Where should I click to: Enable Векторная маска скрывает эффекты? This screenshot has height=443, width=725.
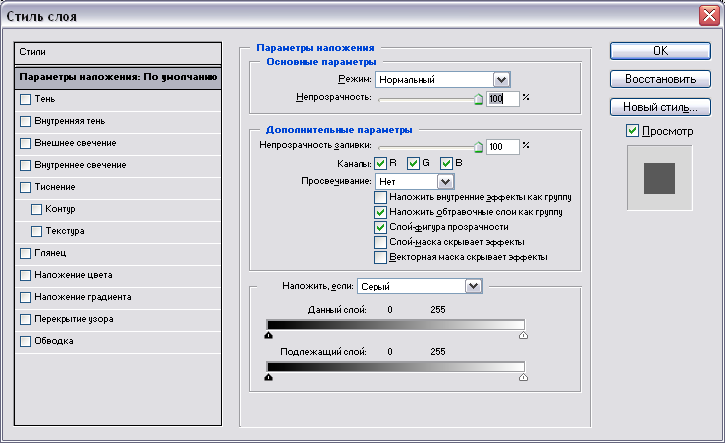pos(380,258)
